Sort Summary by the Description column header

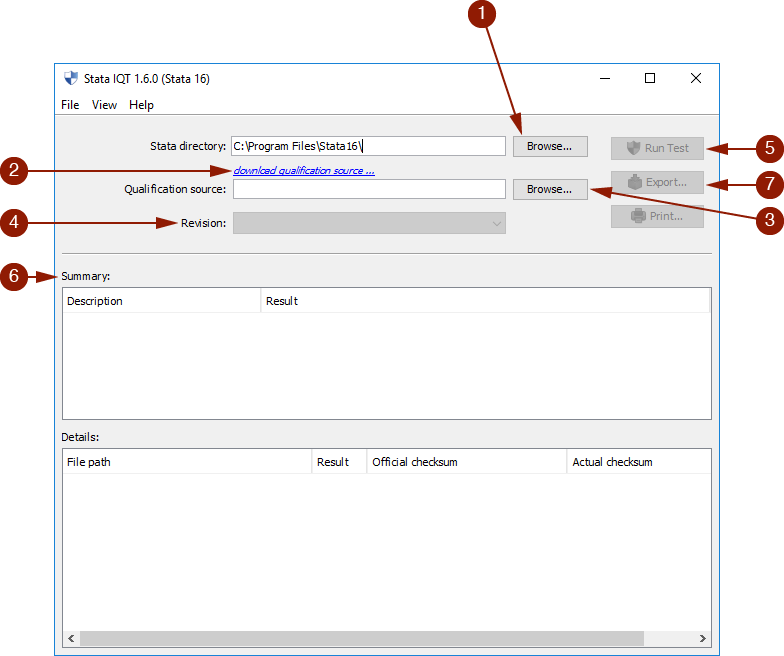pos(162,301)
